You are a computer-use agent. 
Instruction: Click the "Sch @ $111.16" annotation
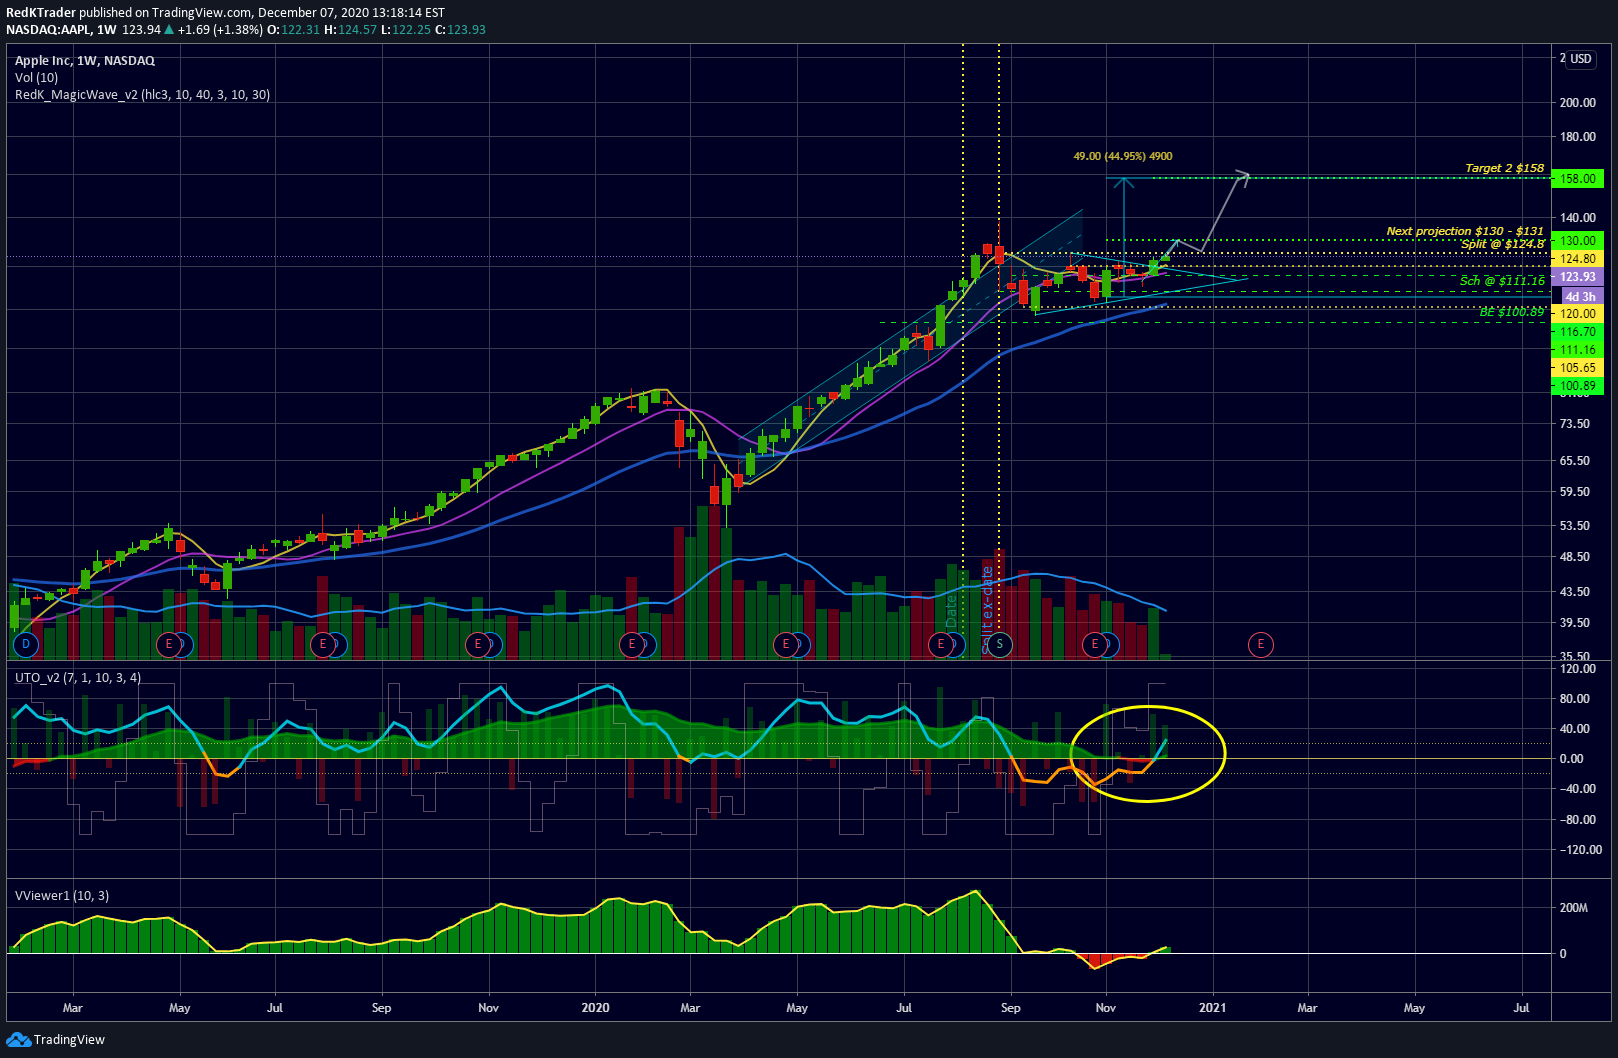coord(1502,281)
